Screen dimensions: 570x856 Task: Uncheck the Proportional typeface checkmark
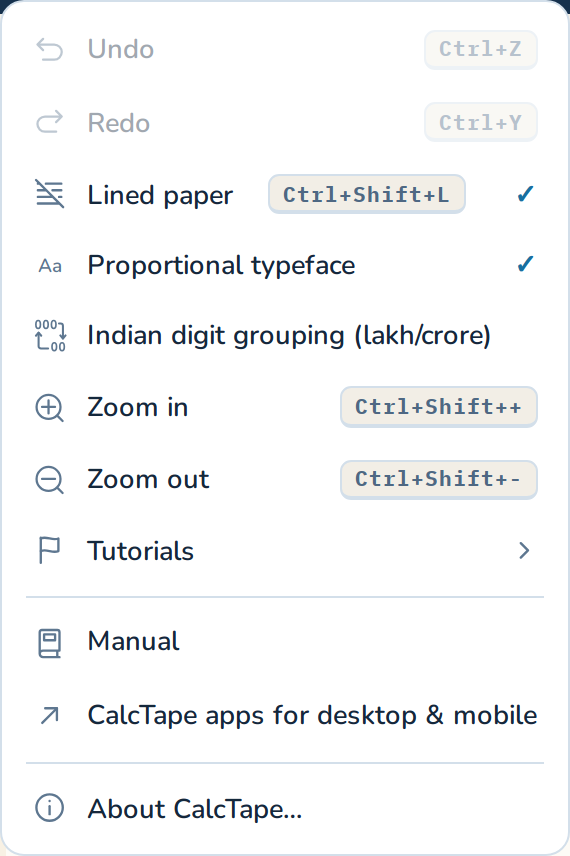click(x=525, y=264)
